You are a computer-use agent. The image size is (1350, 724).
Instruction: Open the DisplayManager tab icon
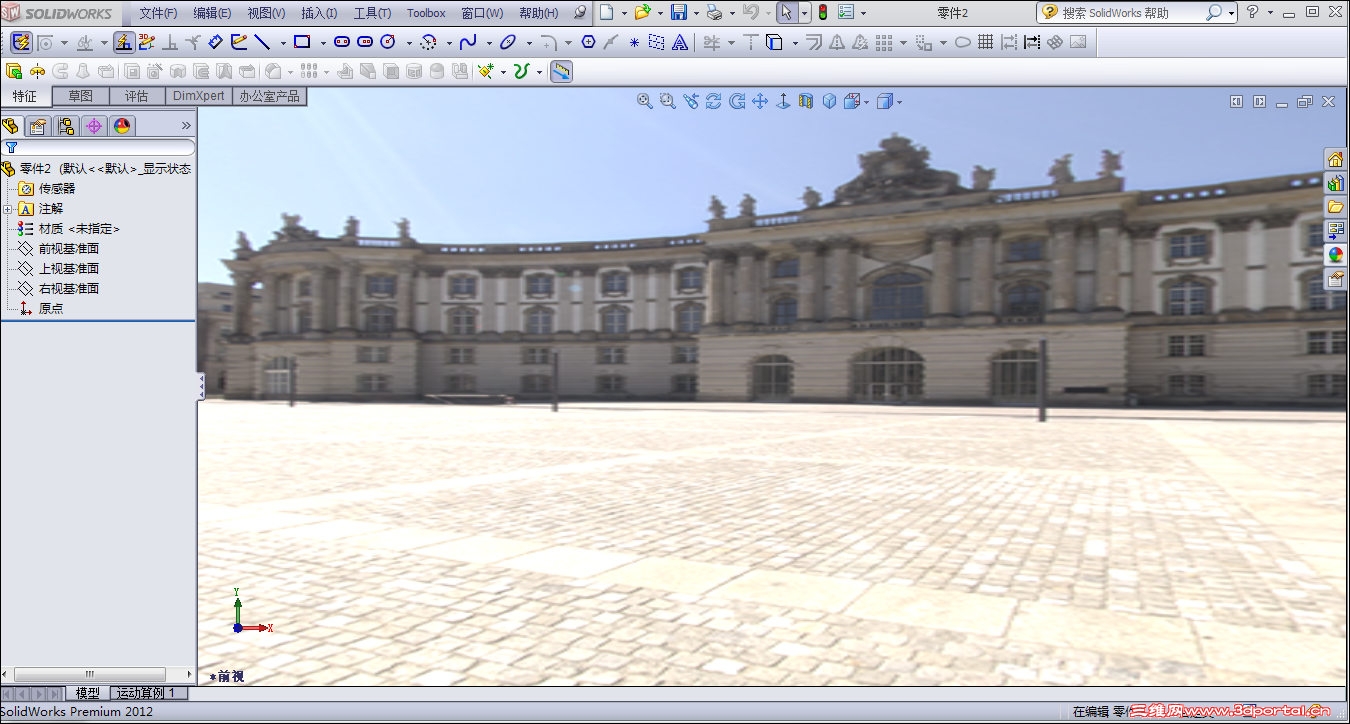click(x=122, y=126)
